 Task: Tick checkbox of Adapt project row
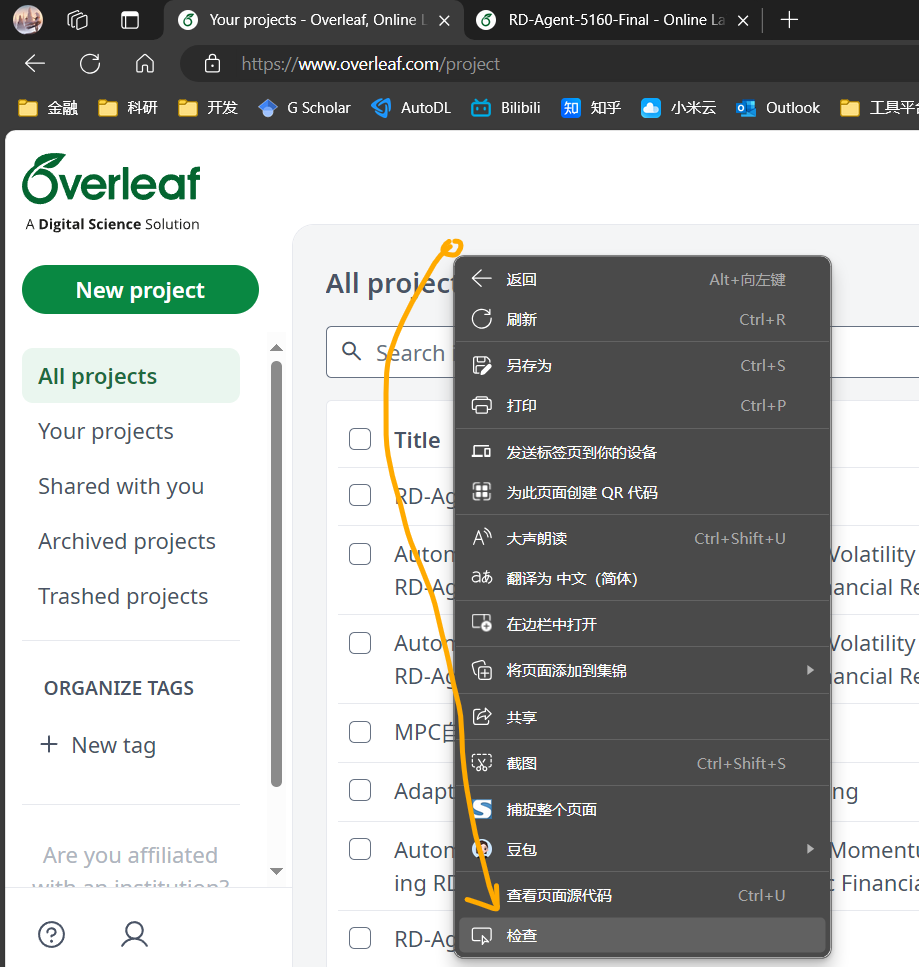coord(360,790)
